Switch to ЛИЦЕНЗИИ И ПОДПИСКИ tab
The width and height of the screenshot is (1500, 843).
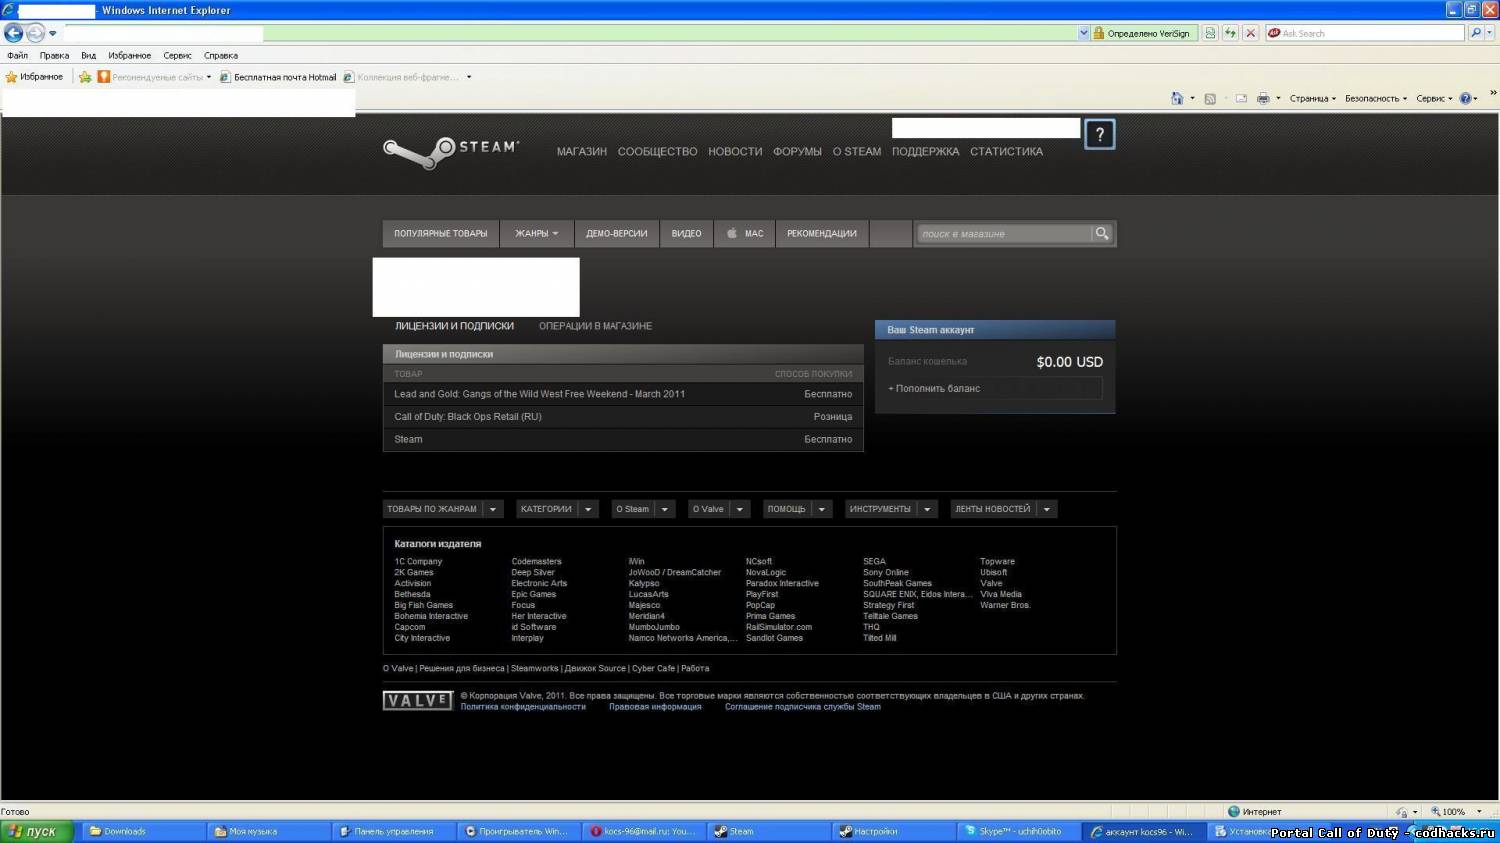454,326
